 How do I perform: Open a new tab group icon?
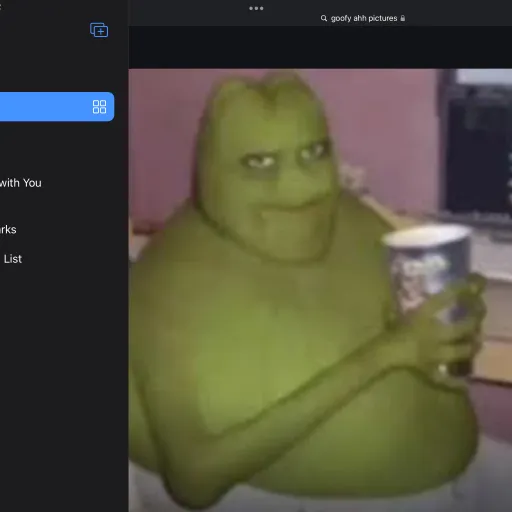(x=99, y=30)
